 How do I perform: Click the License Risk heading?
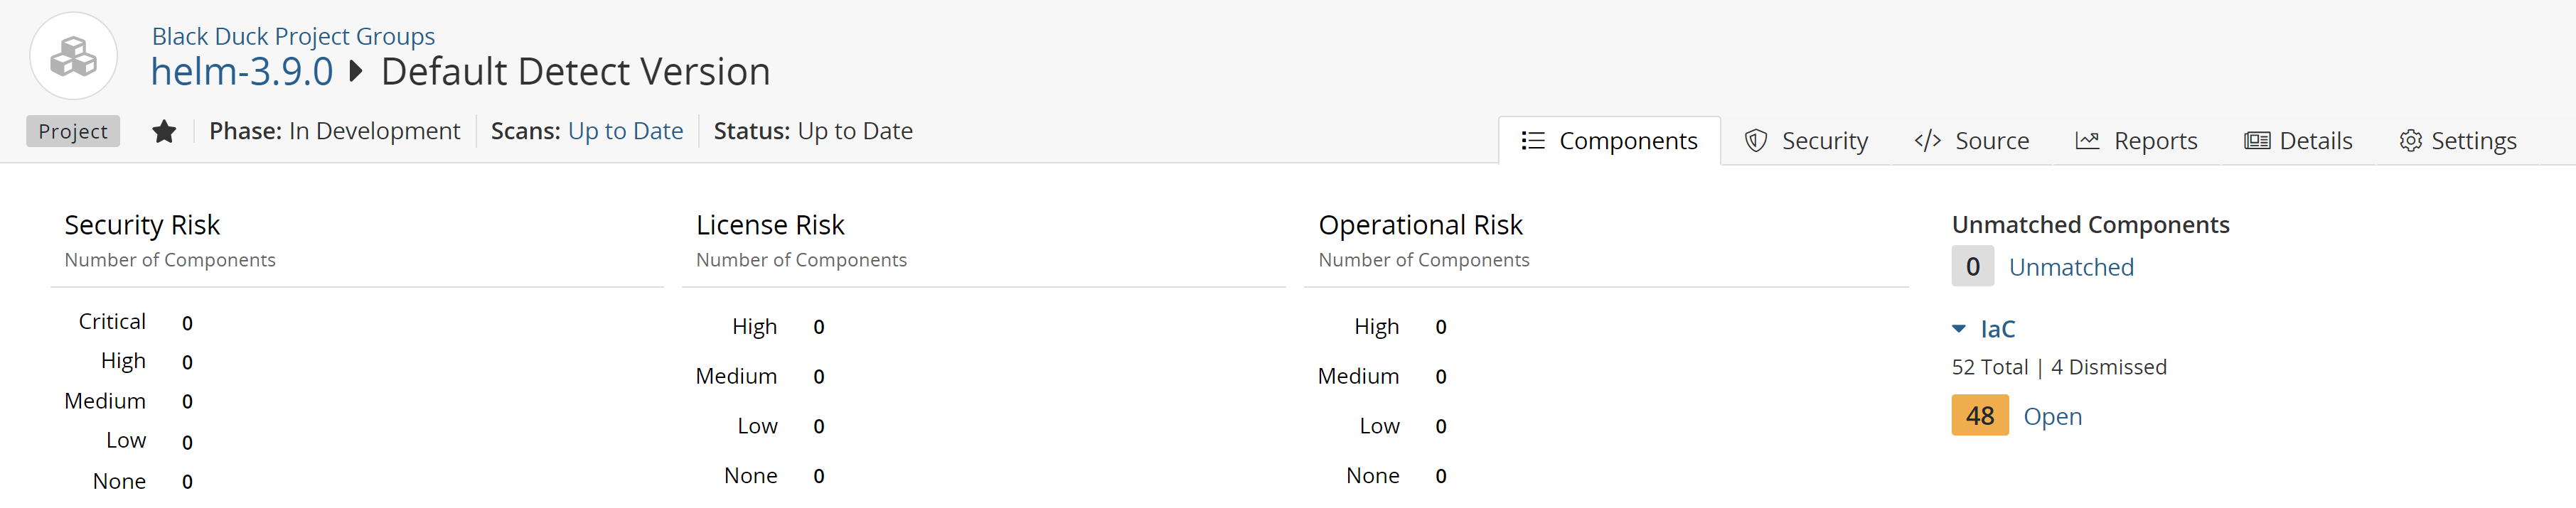pyautogui.click(x=770, y=225)
